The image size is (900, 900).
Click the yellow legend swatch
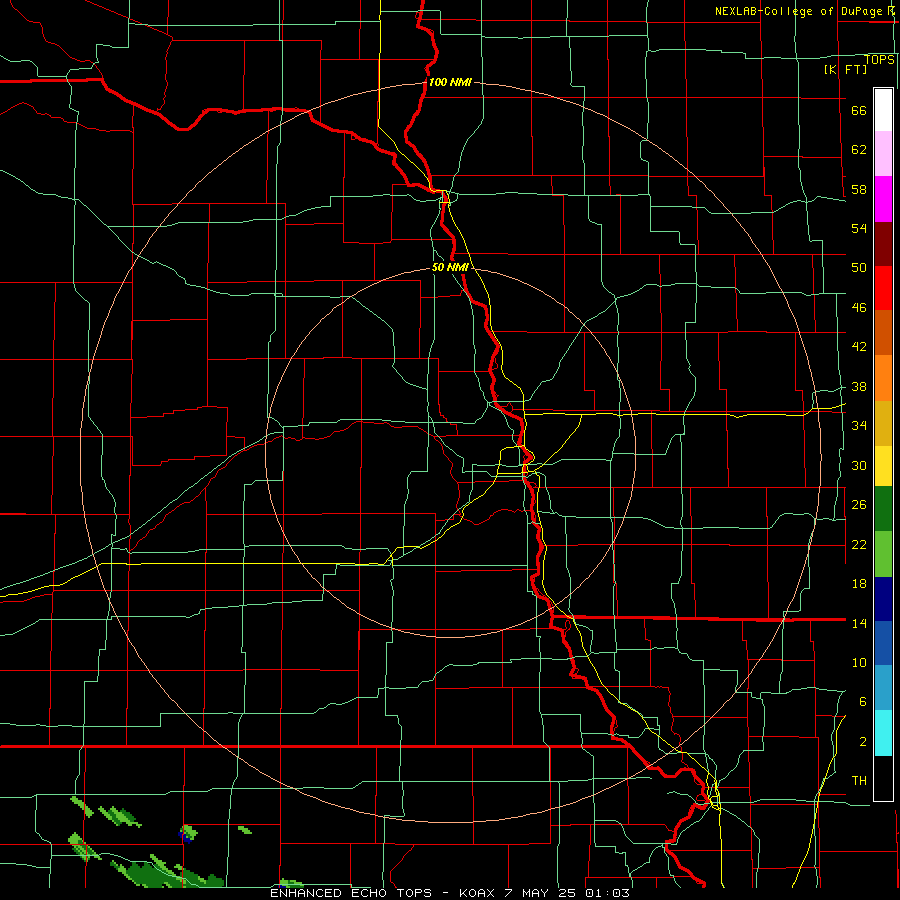883,466
